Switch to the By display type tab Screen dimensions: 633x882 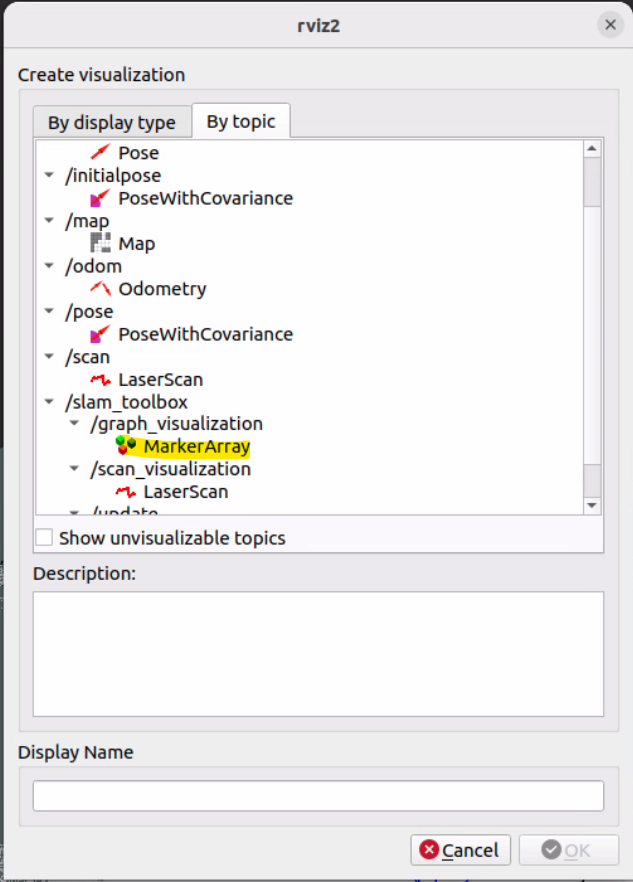(x=111, y=123)
